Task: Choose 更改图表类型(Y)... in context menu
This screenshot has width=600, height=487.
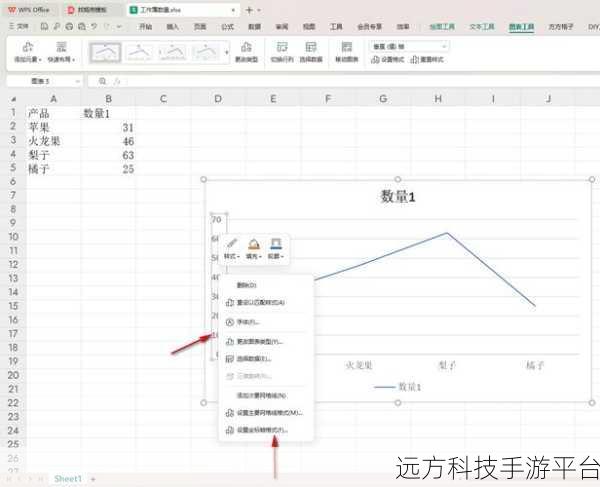Action: pos(267,341)
